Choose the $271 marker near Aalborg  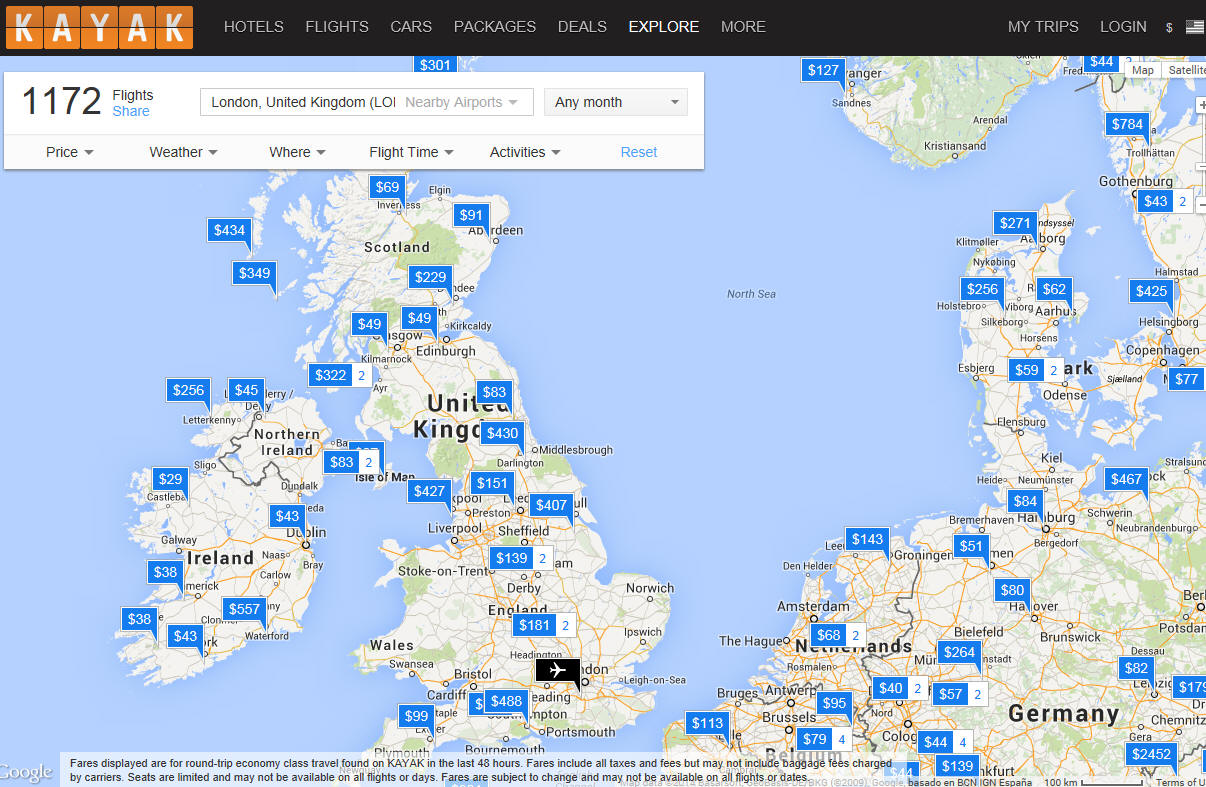click(1015, 223)
